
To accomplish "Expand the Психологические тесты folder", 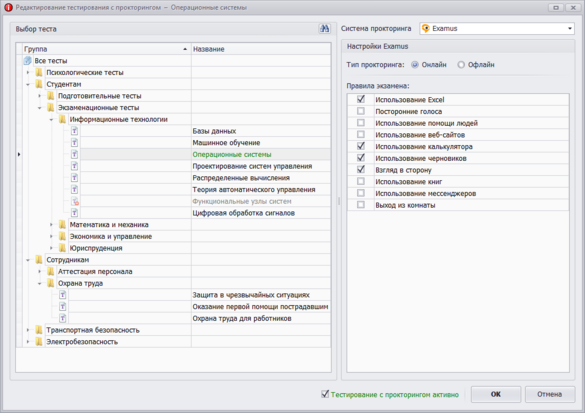I will pyautogui.click(x=28, y=72).
